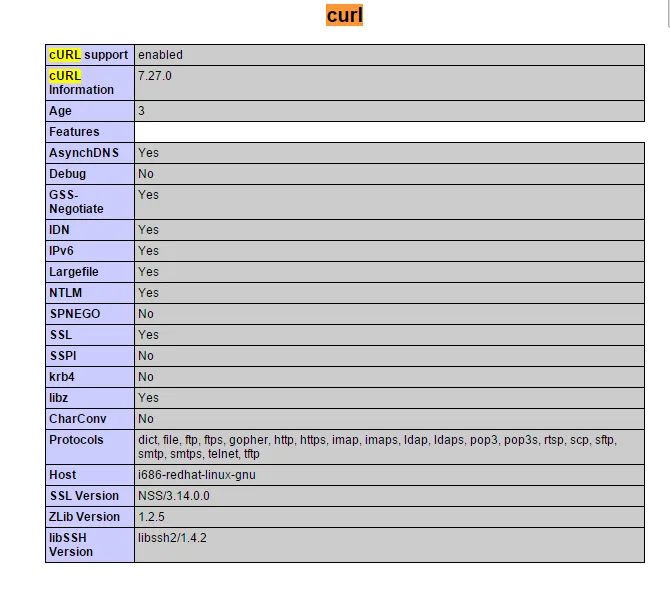Select the 'No' value beside krb4
Screen dimensions: 670x590
click(x=146, y=377)
